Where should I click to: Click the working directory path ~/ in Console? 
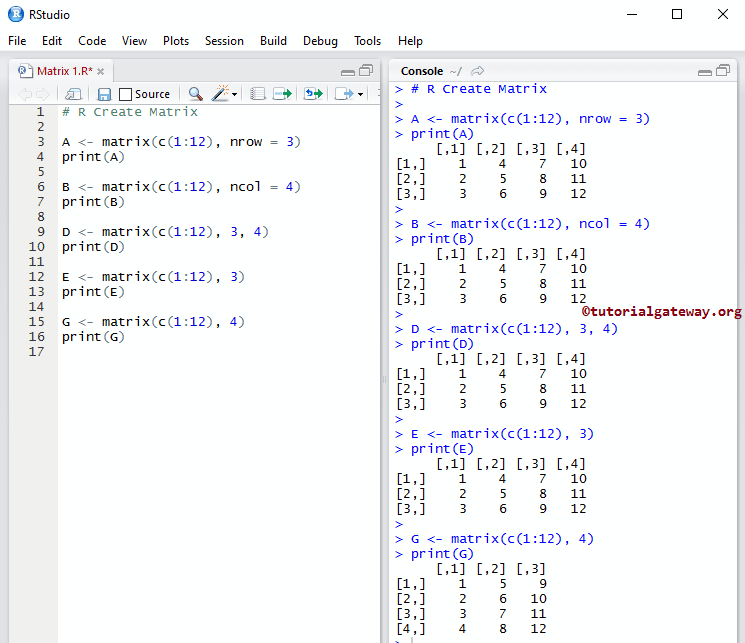point(456,71)
